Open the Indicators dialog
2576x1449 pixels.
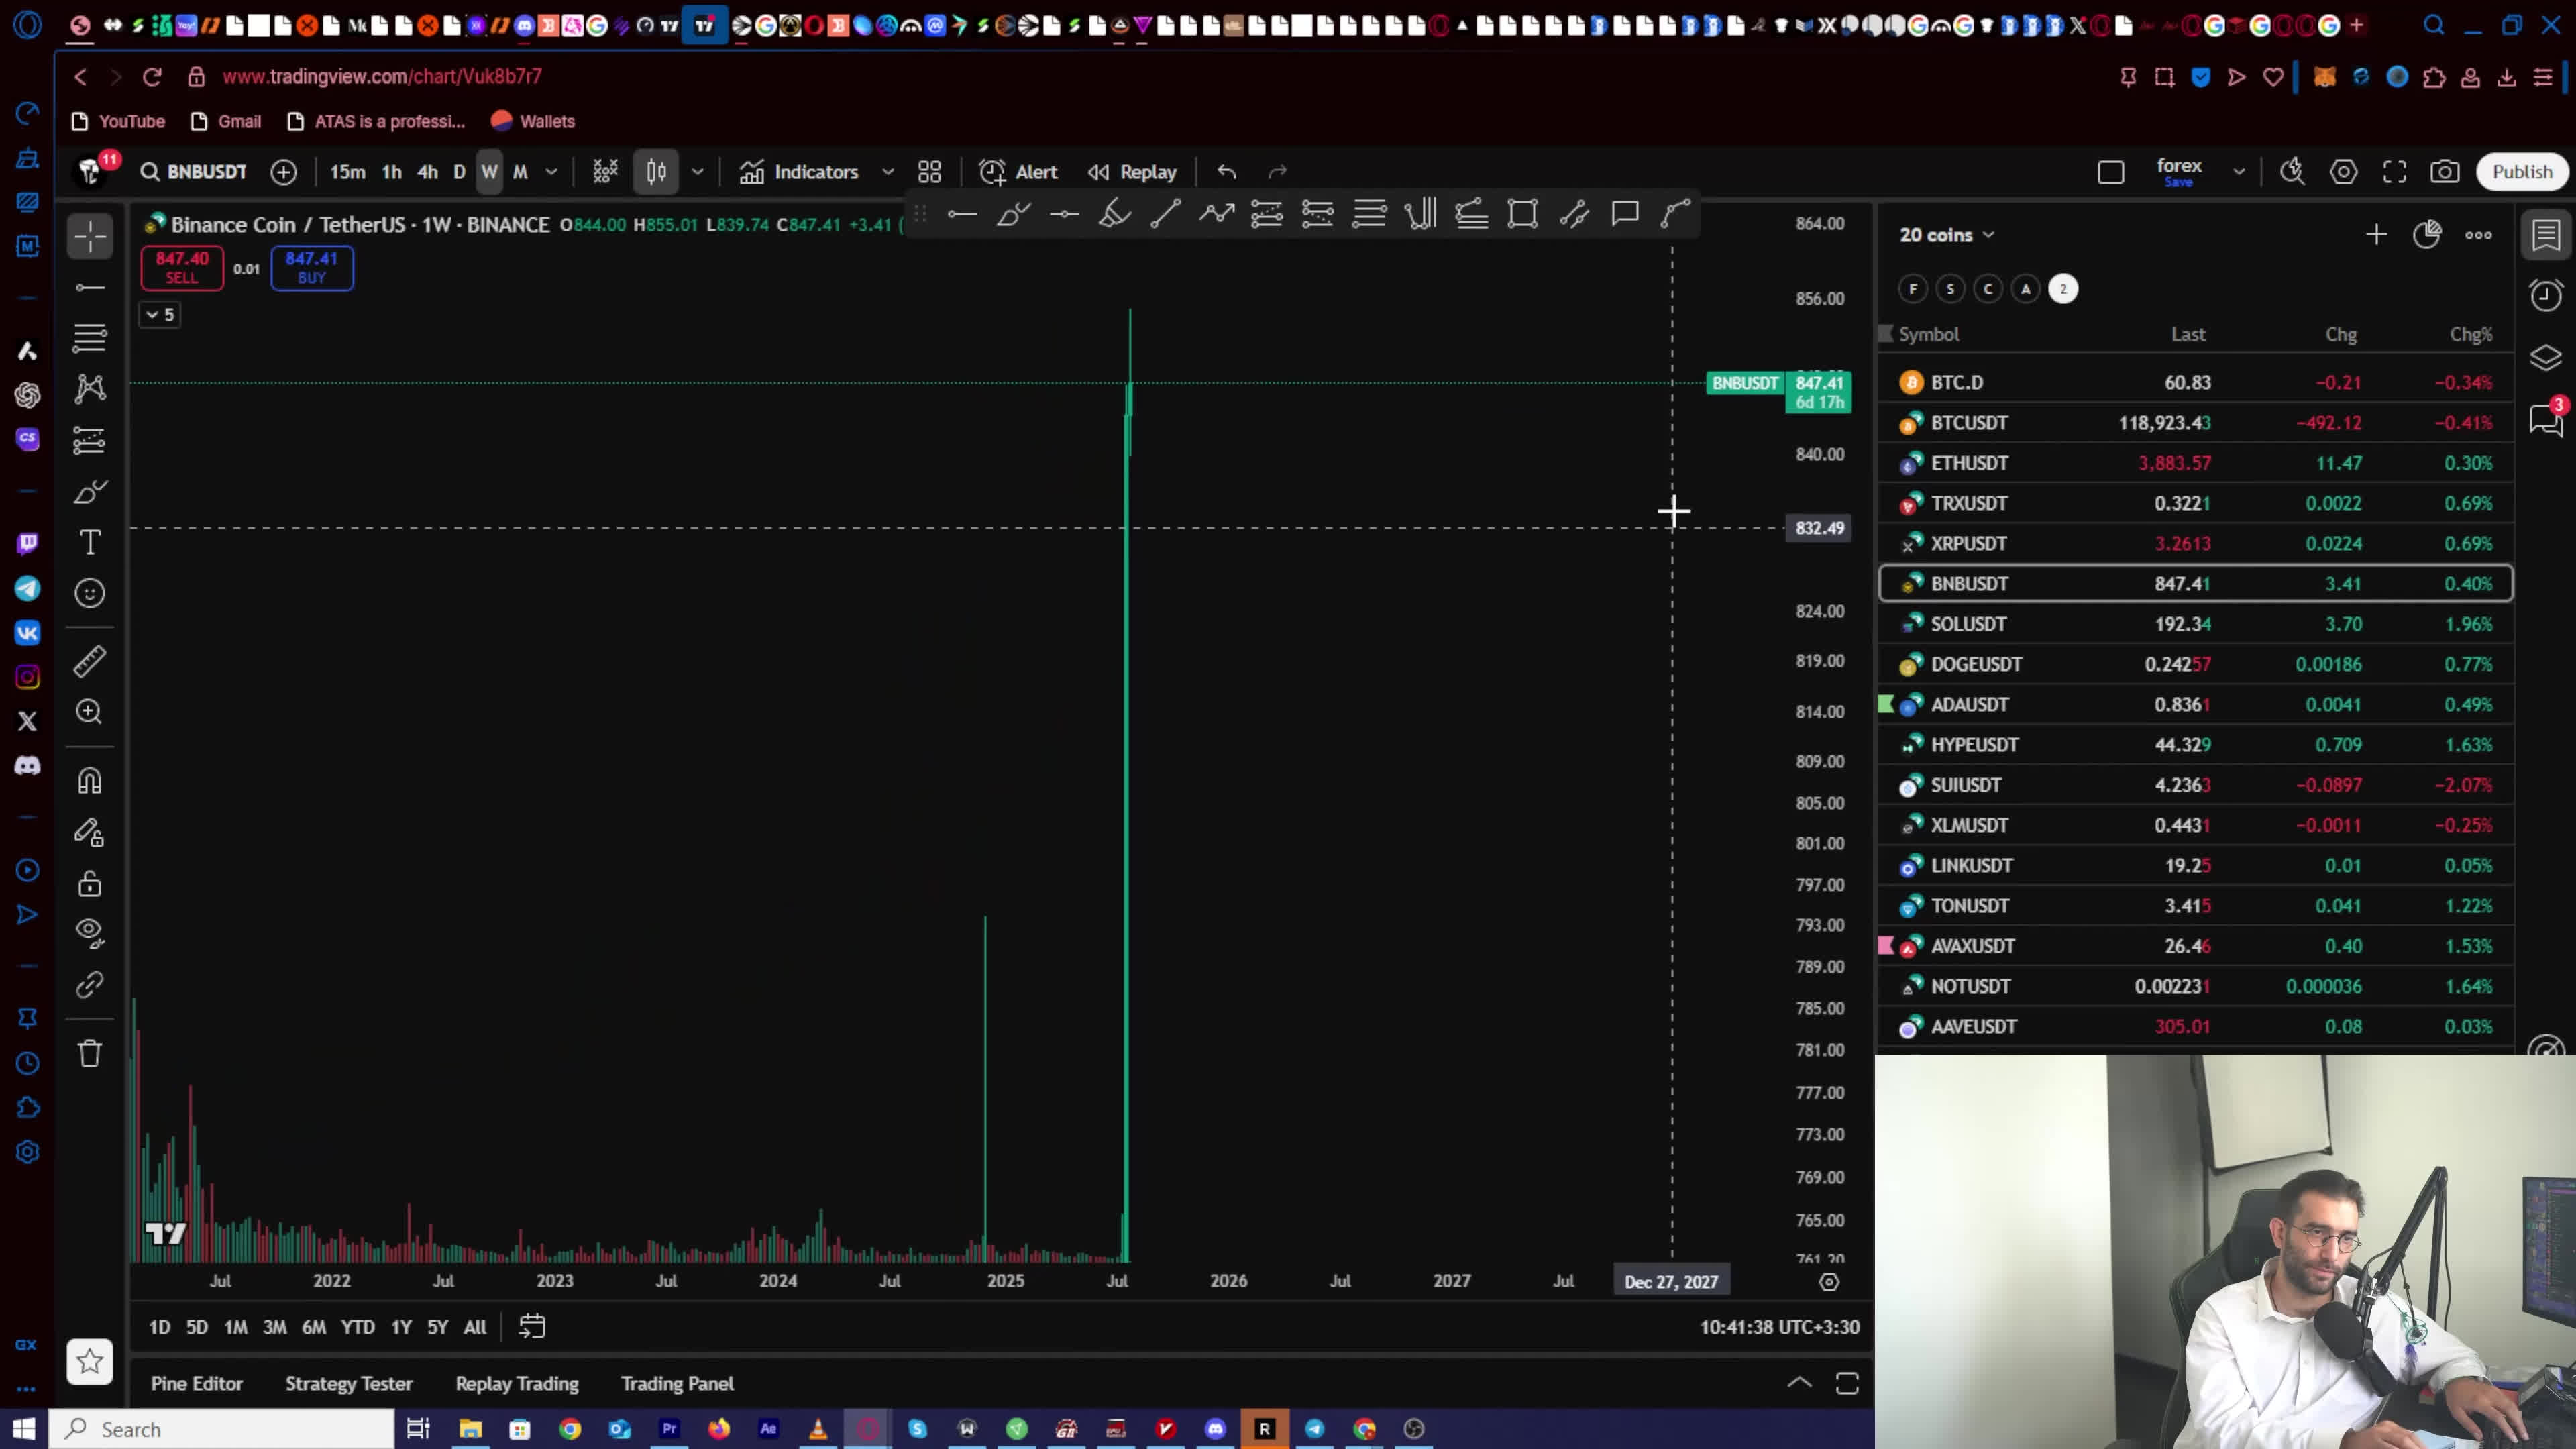click(799, 172)
